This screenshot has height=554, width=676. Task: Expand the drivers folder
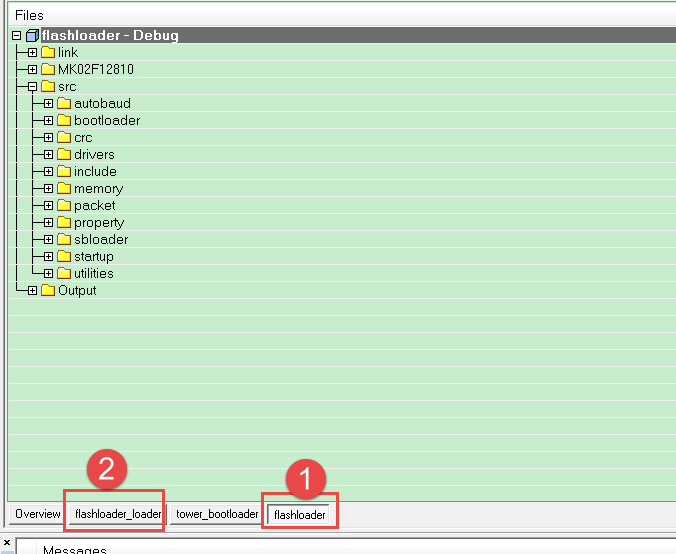(x=48, y=154)
